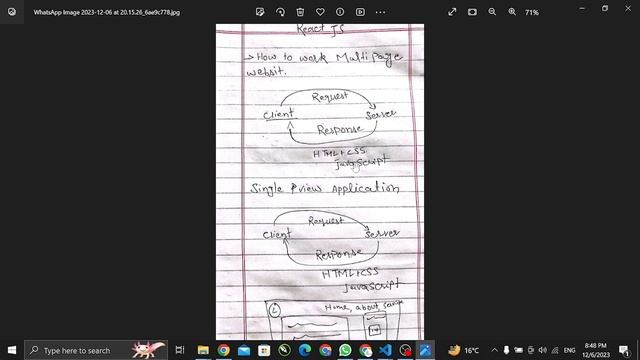Open the volume speaker tray icon
The width and height of the screenshot is (640, 360).
542,350
